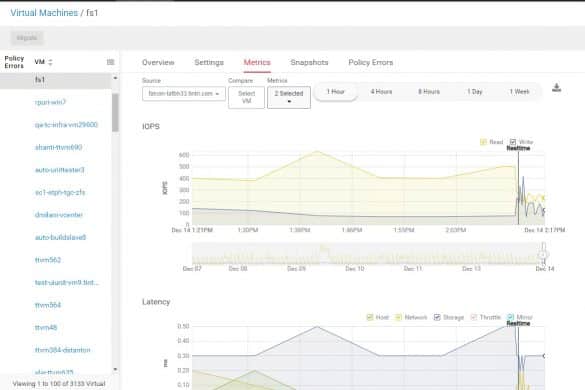Open the Compare Select VM dropdown
This screenshot has width=585, height=390.
246,97
